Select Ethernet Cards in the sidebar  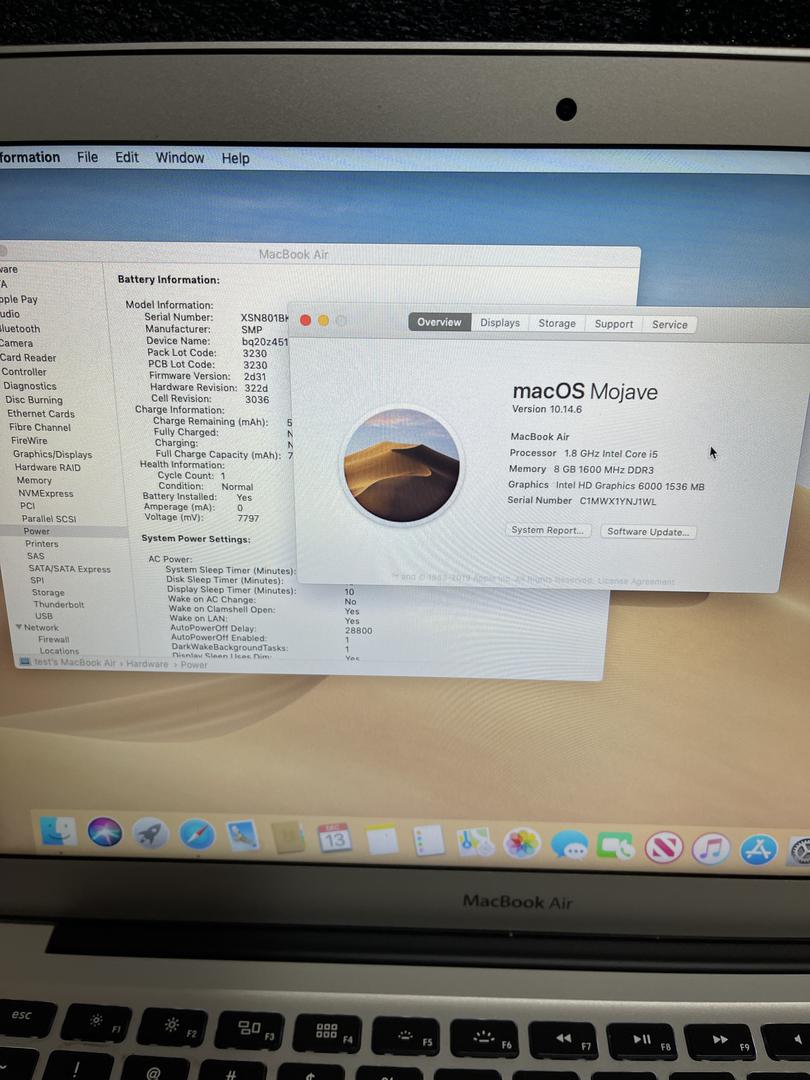pos(41,413)
